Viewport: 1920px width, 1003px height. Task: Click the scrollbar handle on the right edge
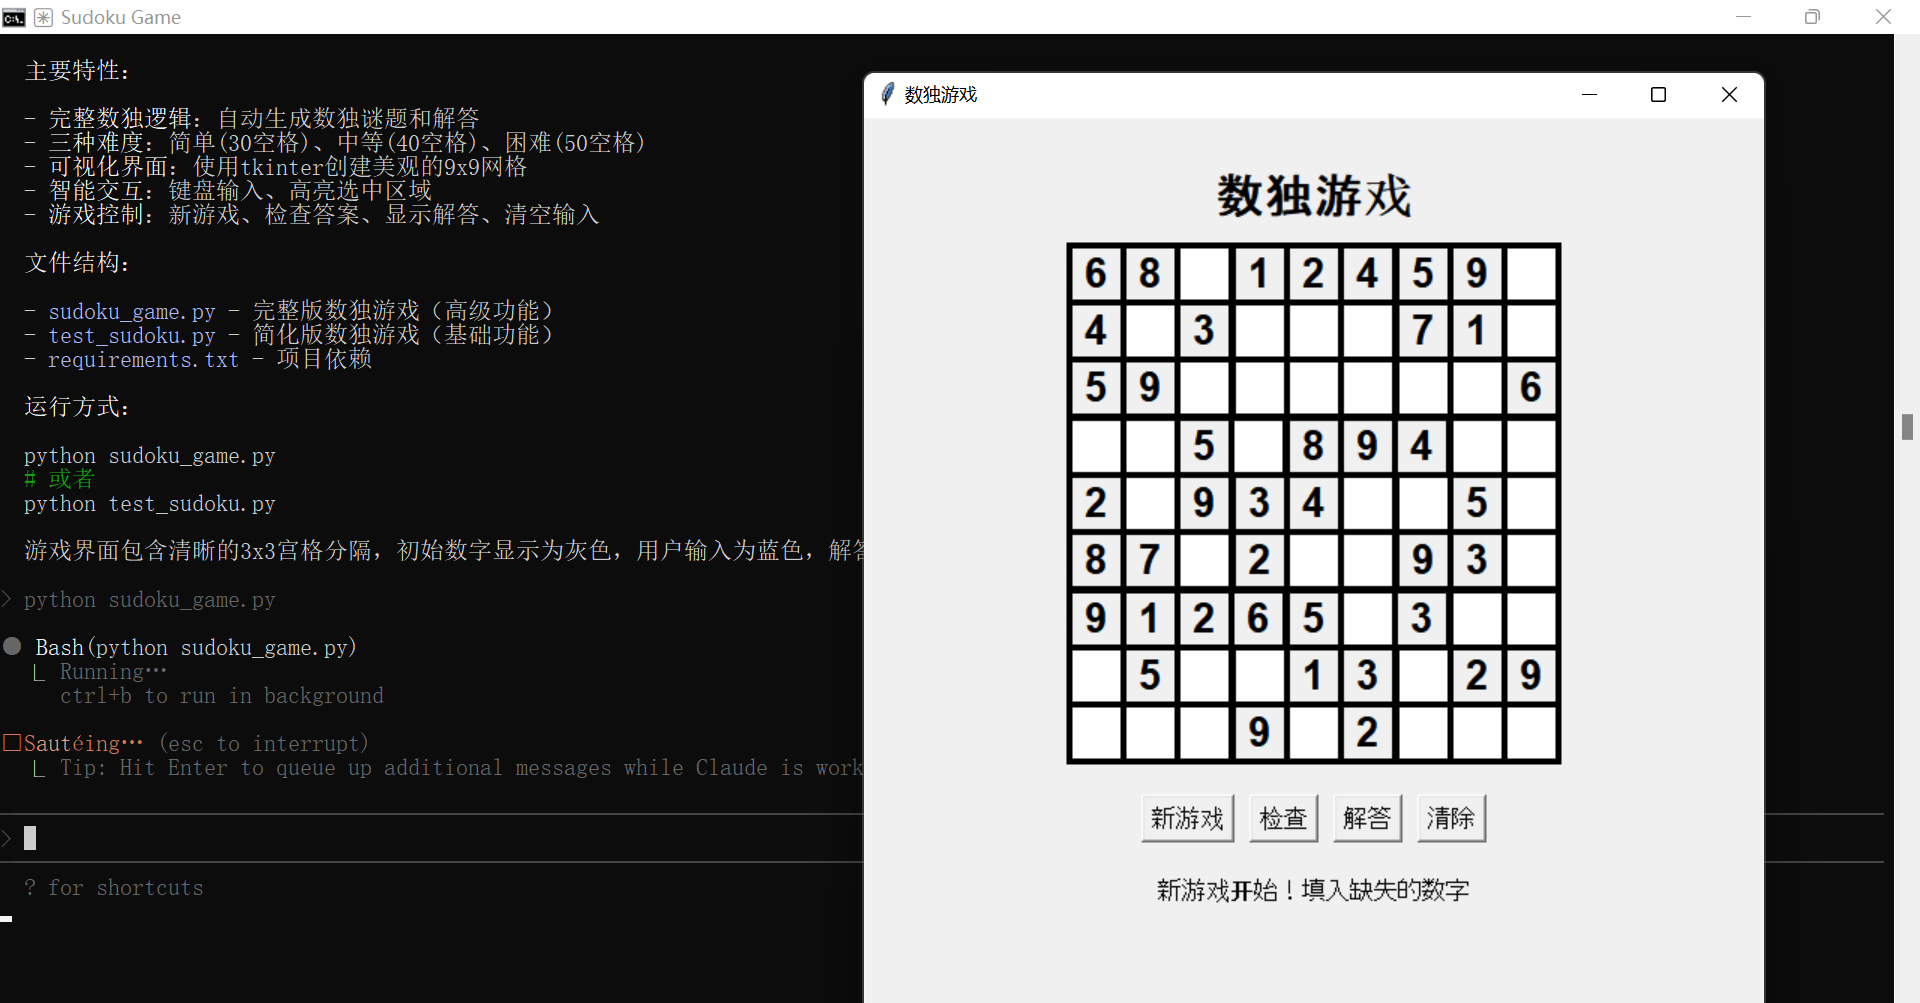point(1908,427)
